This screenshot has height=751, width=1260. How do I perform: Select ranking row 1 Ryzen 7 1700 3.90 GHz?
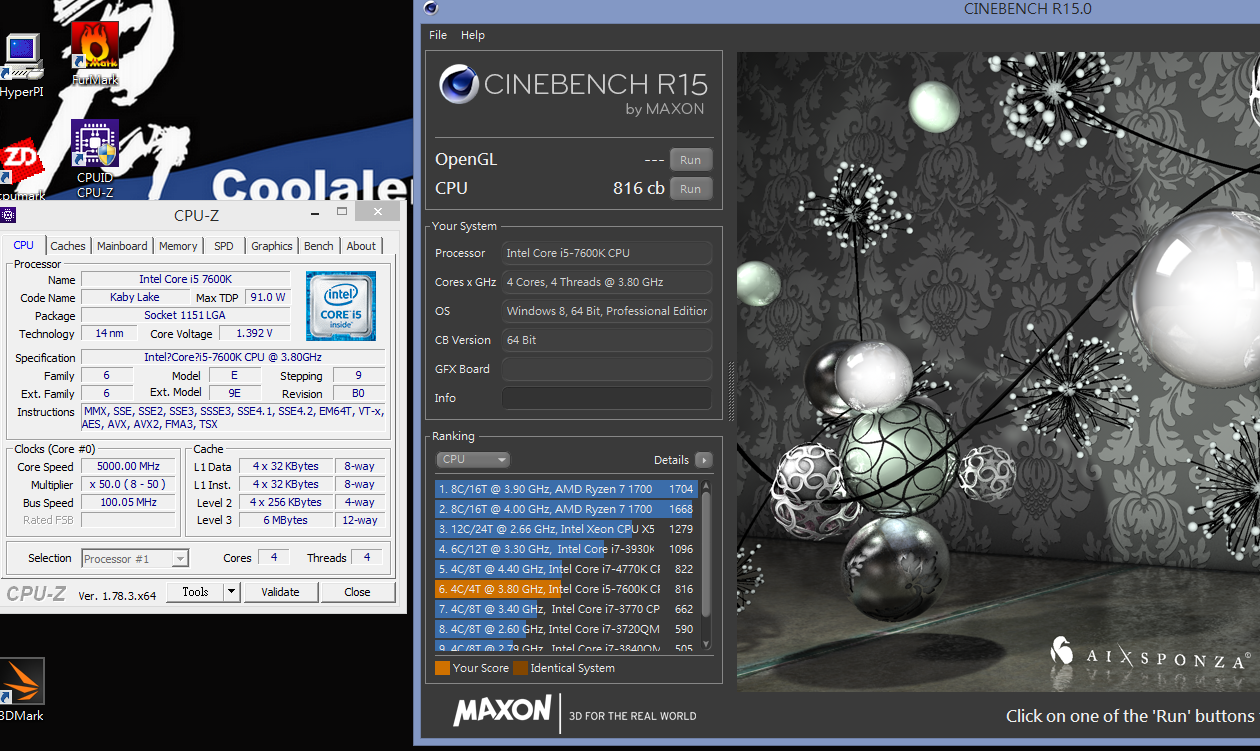pos(566,489)
